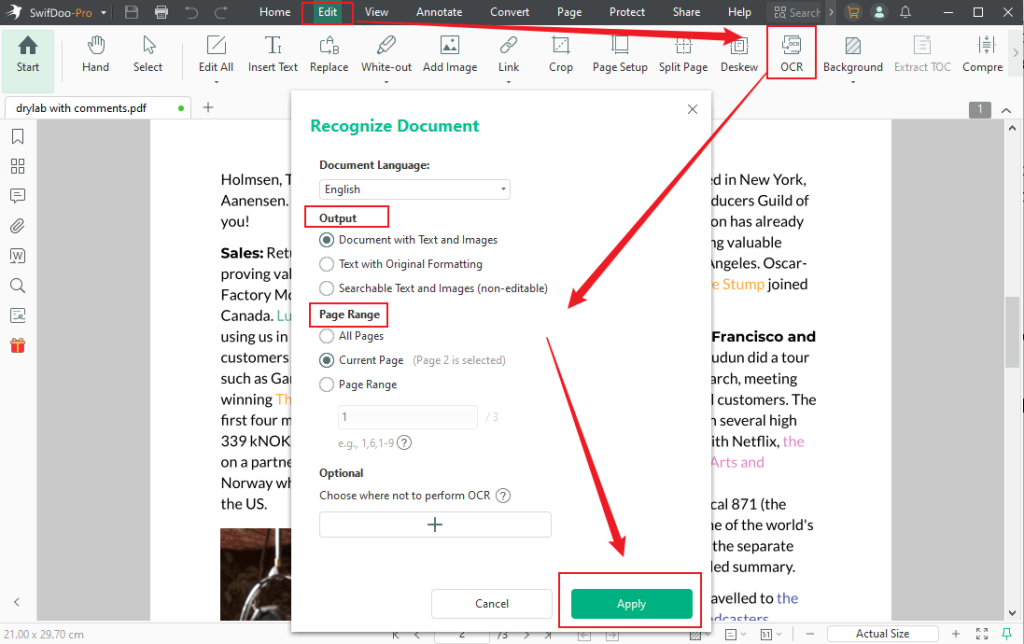Screen dimensions: 1024x644
Task: Open the page Thumbnails panel
Action: (x=17, y=166)
